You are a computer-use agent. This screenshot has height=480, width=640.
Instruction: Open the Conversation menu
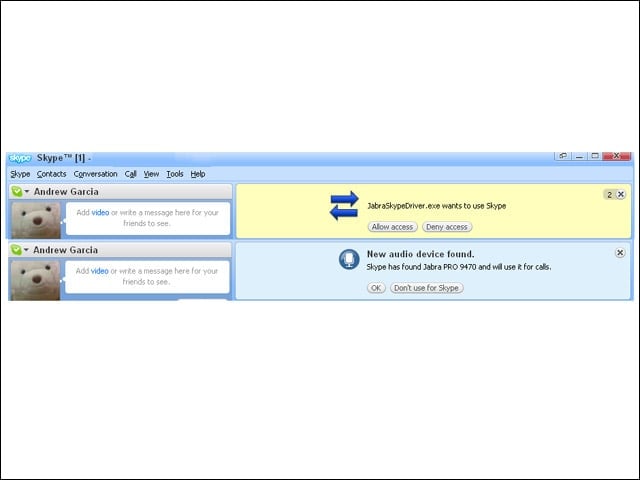(x=95, y=174)
